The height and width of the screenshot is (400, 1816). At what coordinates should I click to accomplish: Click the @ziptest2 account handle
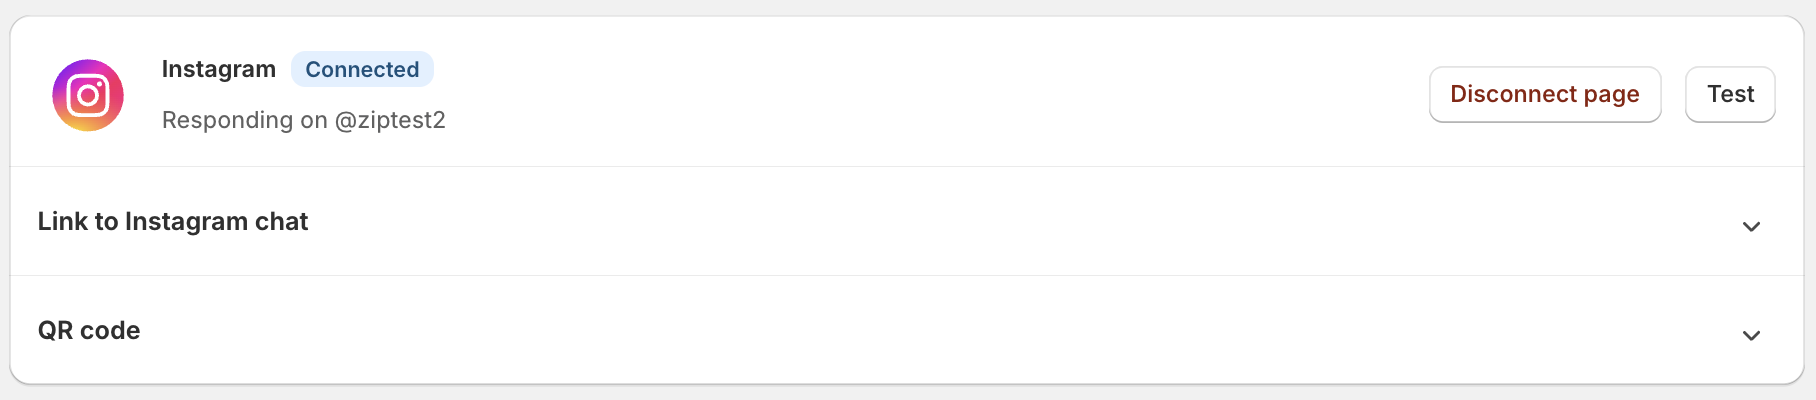pos(390,120)
